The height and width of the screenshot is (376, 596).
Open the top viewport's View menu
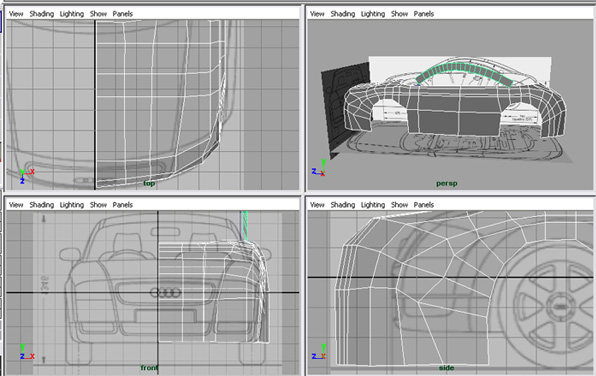point(16,14)
